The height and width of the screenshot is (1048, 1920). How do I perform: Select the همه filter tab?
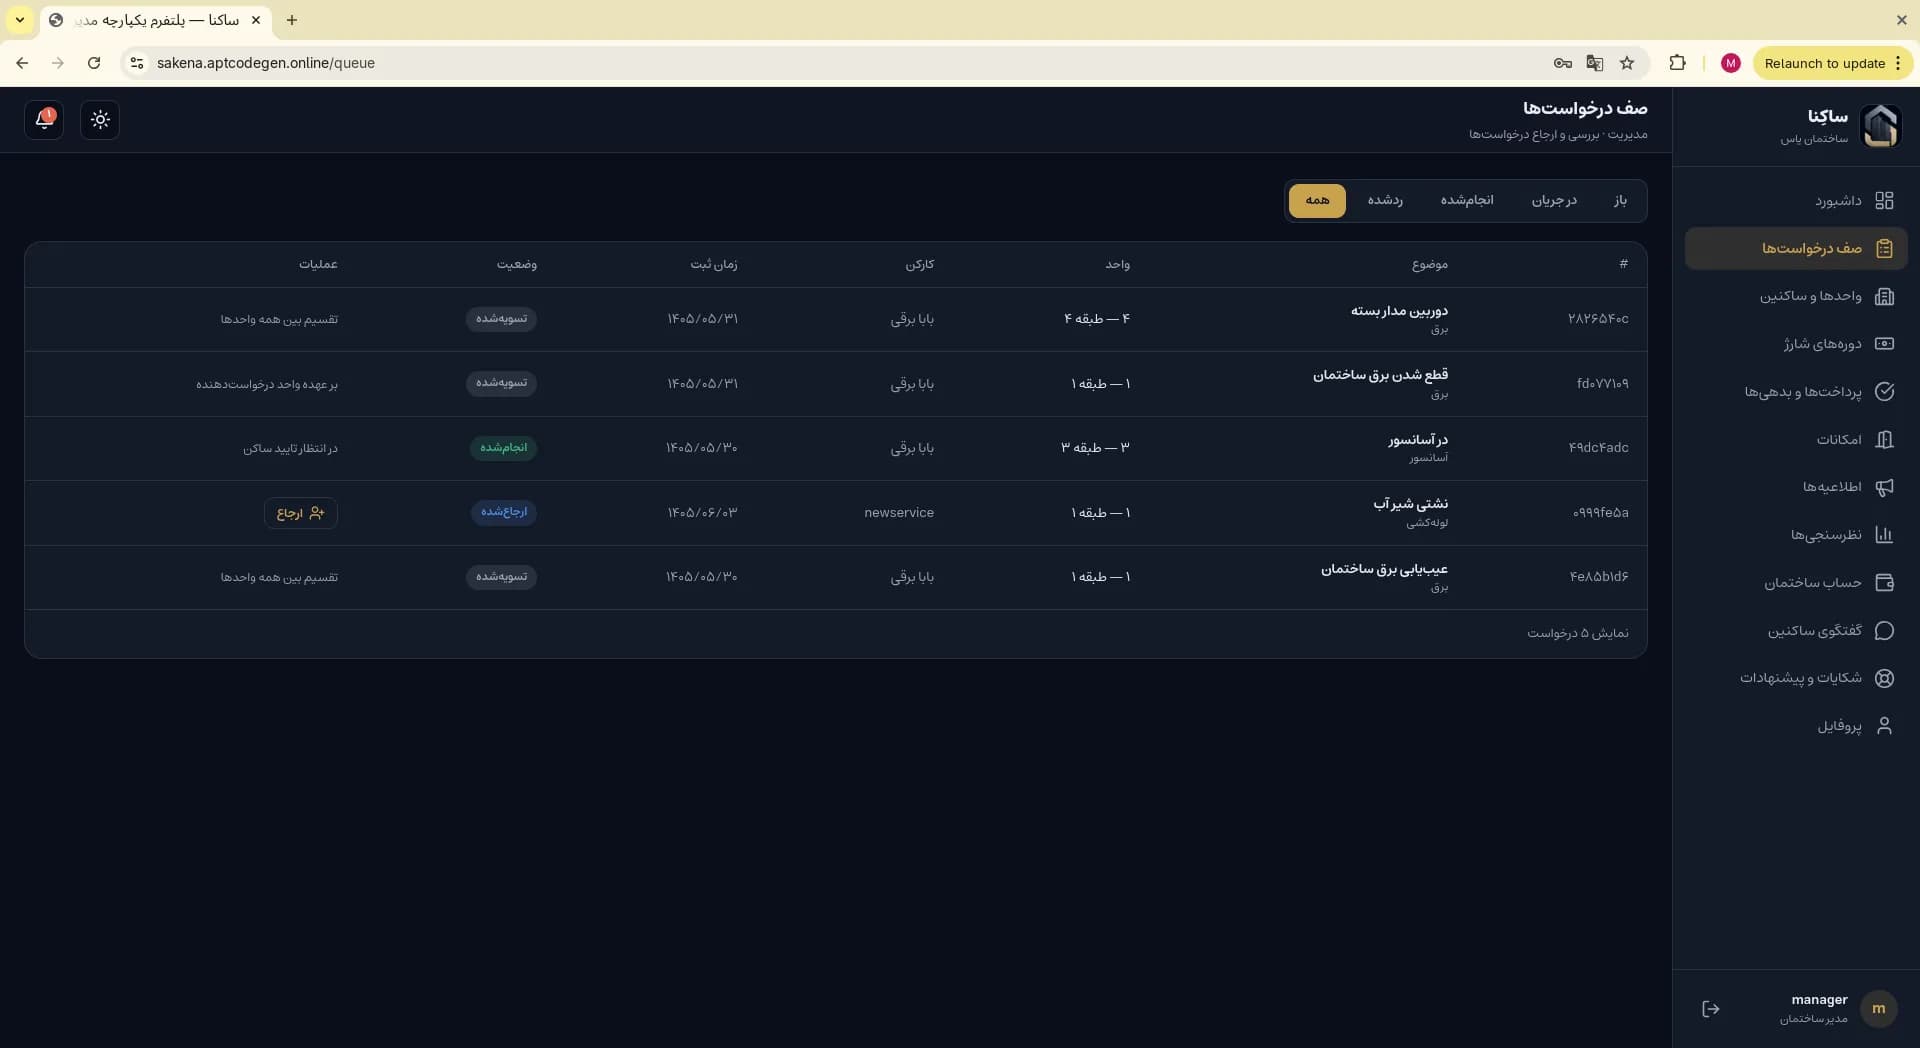pos(1317,201)
